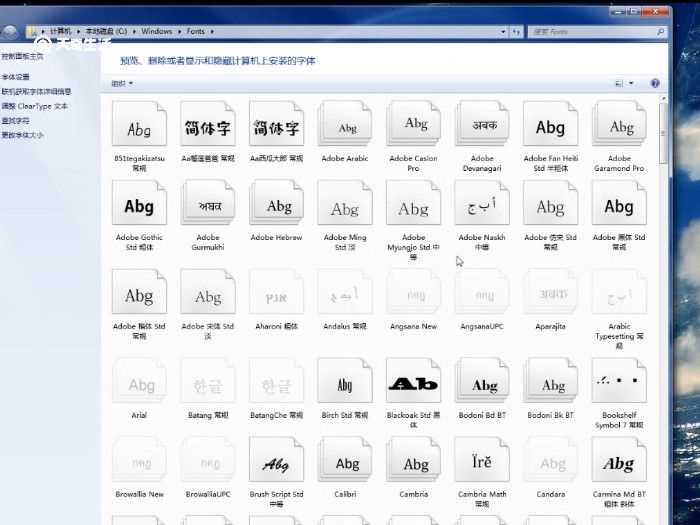Select the Adobe Garamond Pro font

click(619, 124)
